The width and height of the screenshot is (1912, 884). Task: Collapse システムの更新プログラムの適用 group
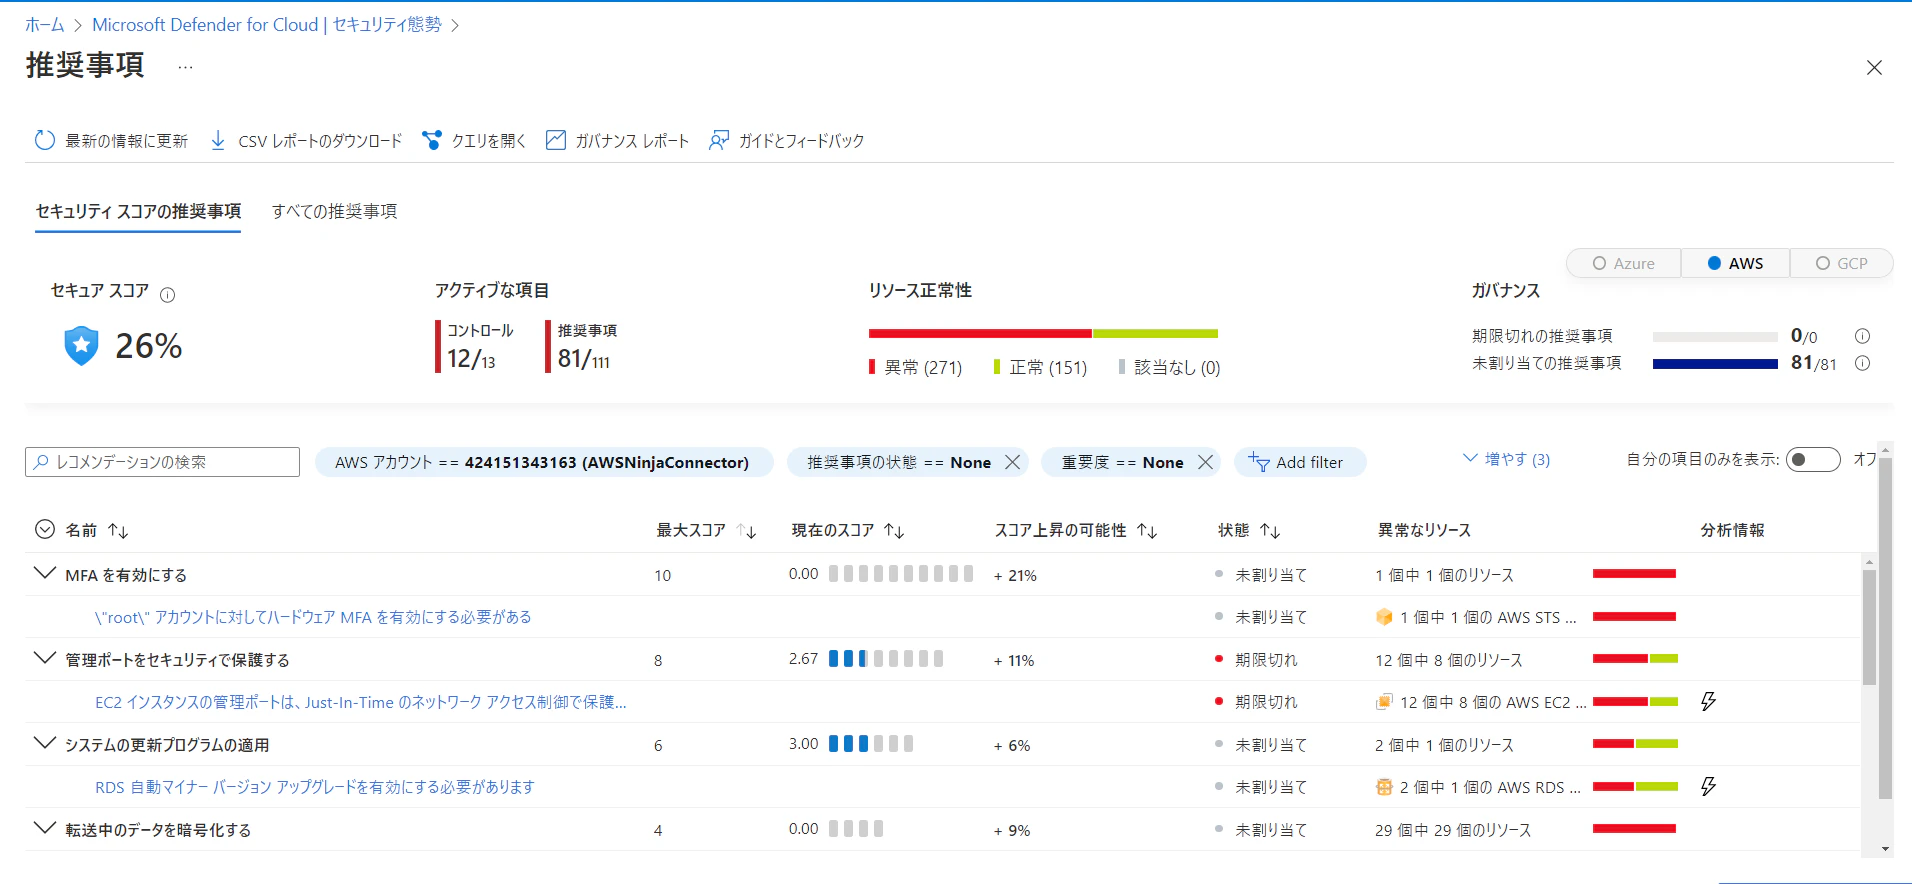click(45, 744)
